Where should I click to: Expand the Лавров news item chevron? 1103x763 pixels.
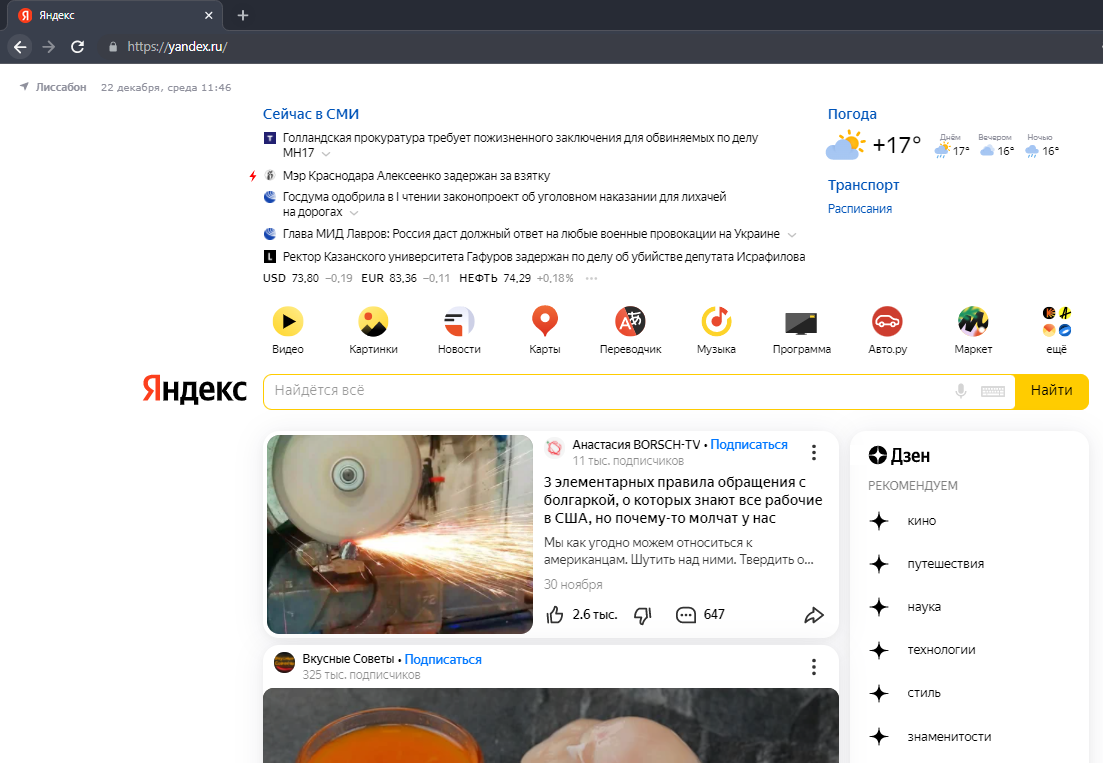[792, 235]
